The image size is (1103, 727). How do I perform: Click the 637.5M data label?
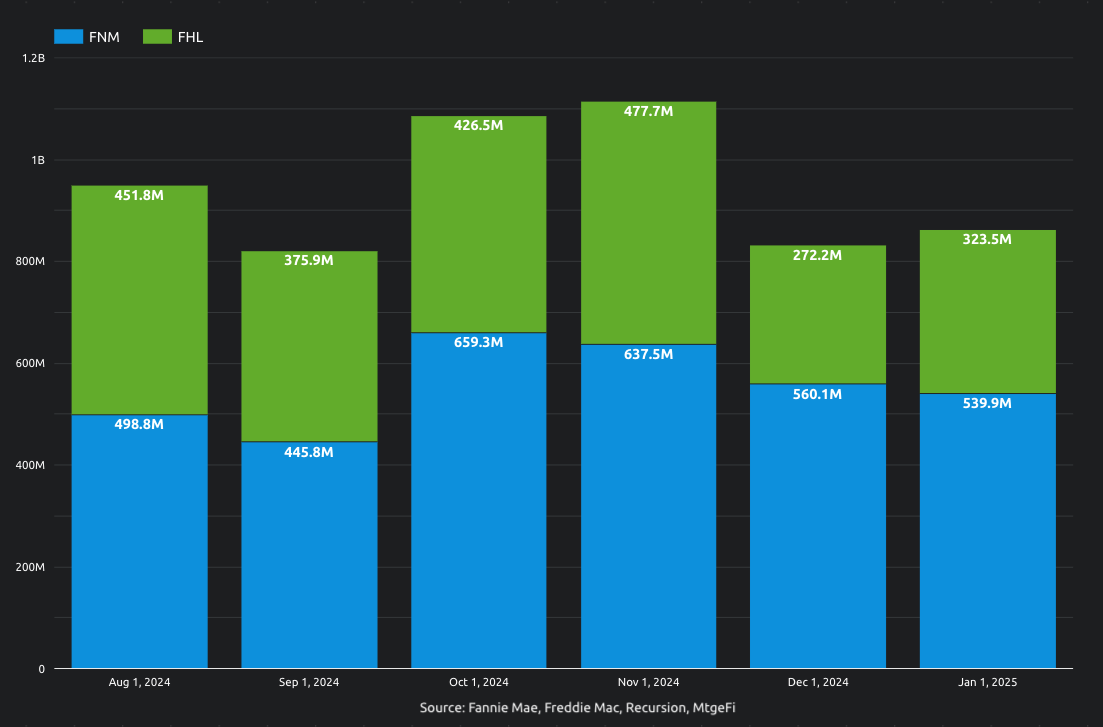point(649,355)
